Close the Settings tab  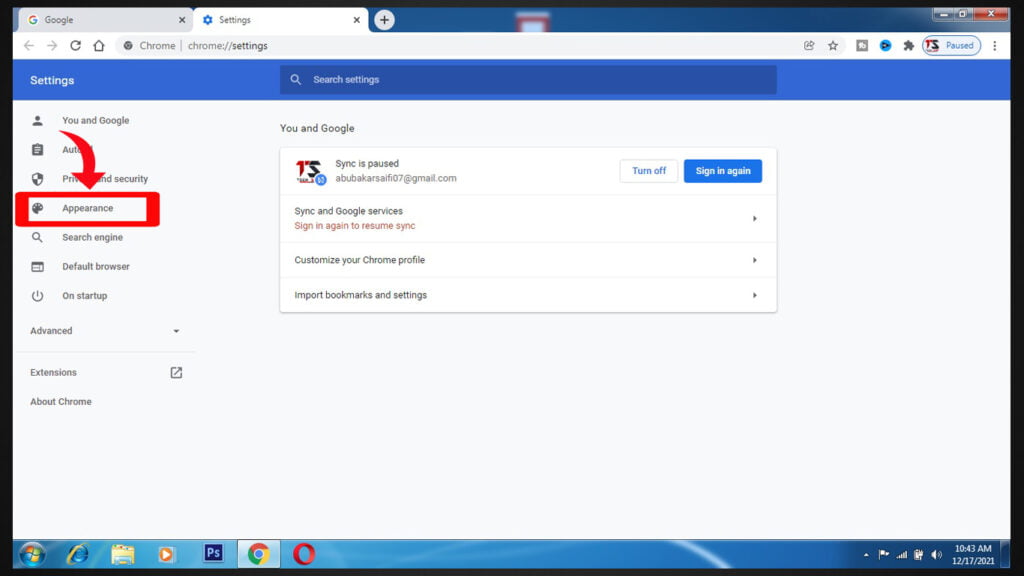357,20
